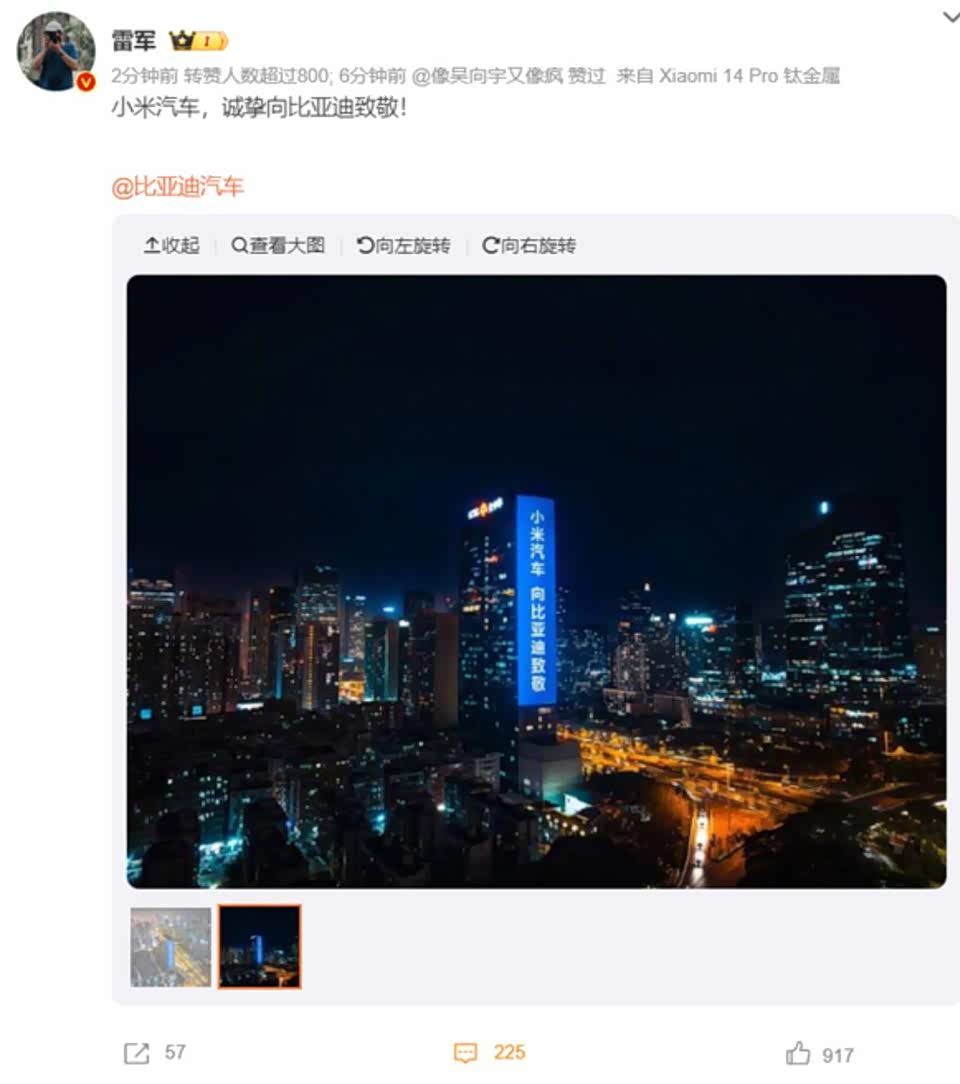Rotate image right with 向右旋转
Image resolution: width=960 pixels, height=1084 pixels.
point(529,245)
